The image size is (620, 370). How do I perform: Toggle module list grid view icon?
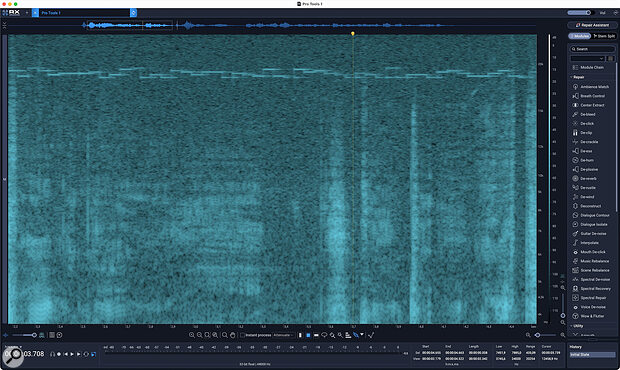pos(611,59)
